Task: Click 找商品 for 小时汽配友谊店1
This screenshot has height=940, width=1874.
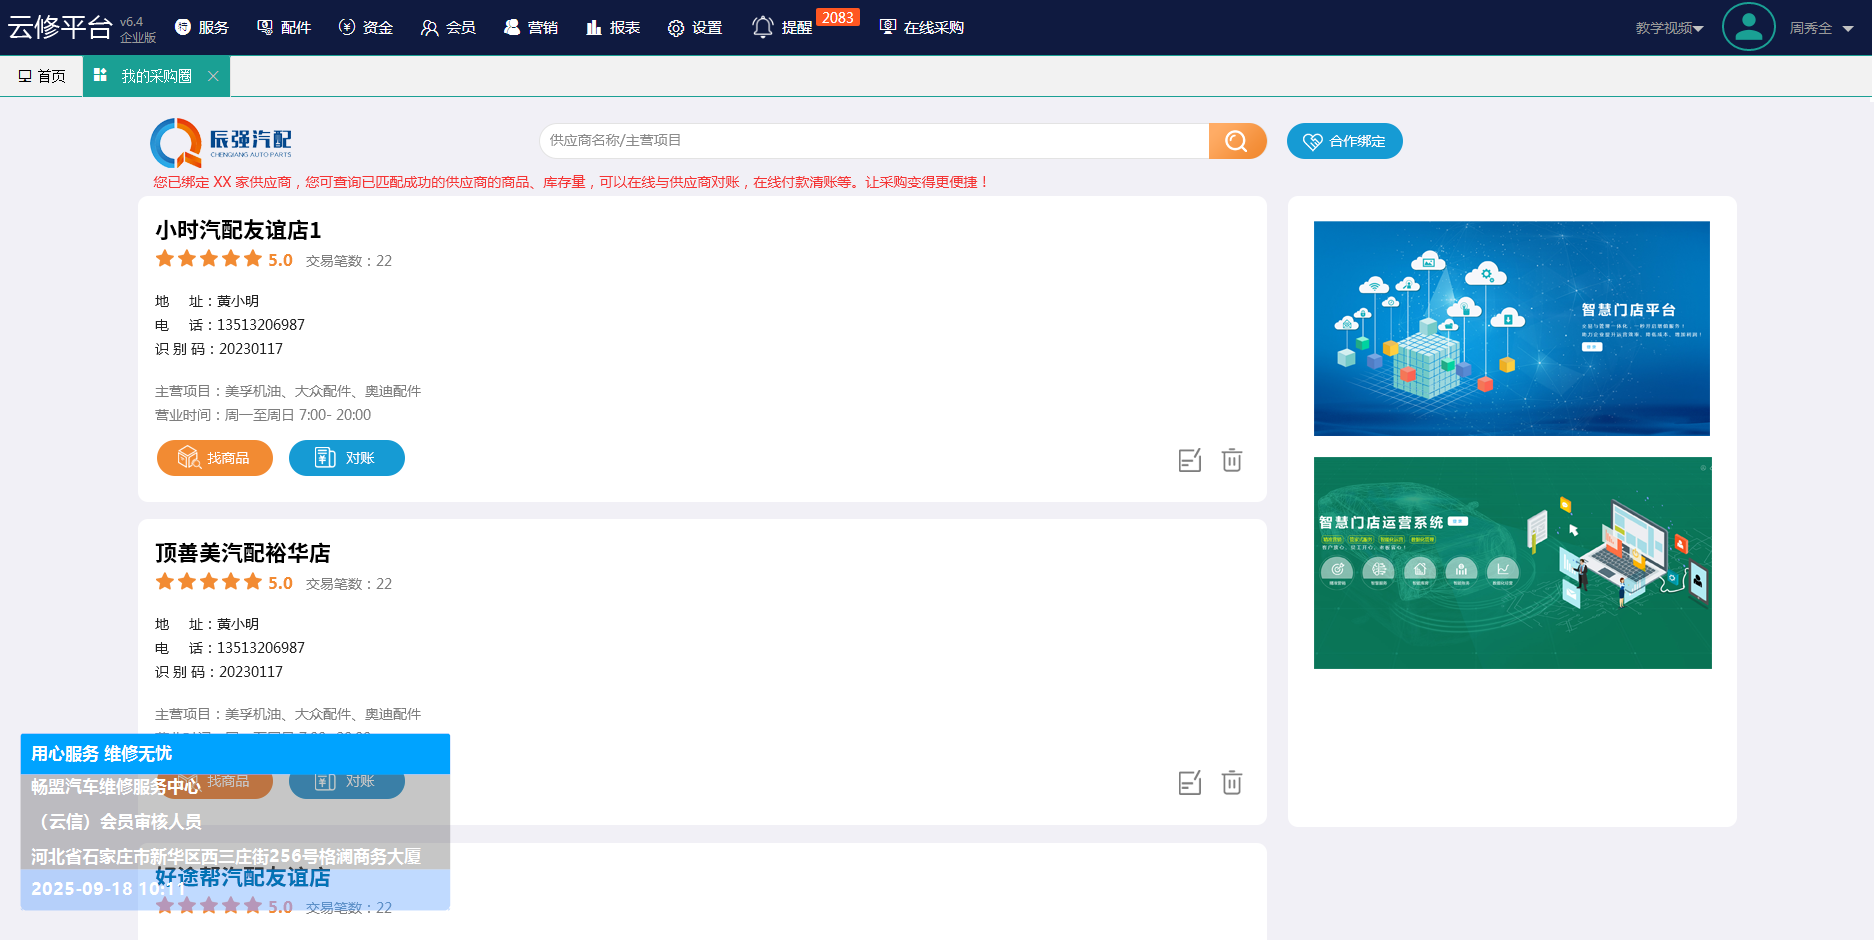Action: click(x=215, y=458)
